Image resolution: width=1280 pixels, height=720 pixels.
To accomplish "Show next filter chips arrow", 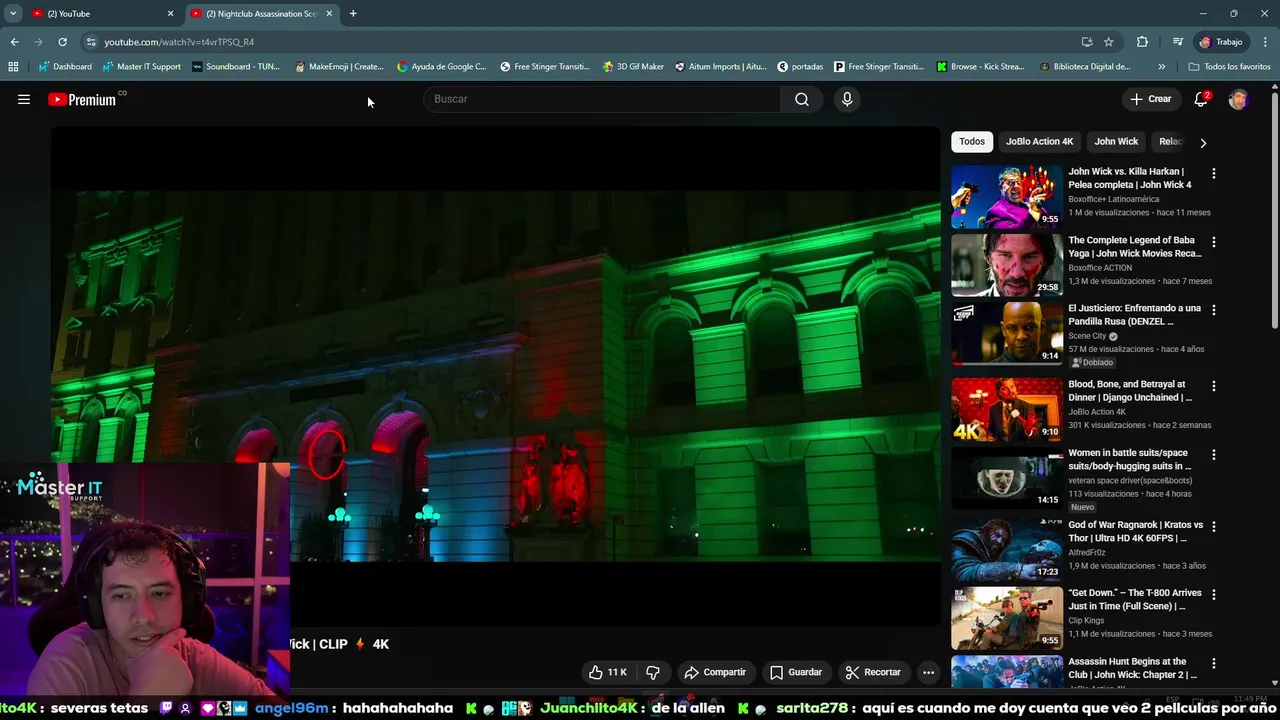I will click(x=1203, y=143).
